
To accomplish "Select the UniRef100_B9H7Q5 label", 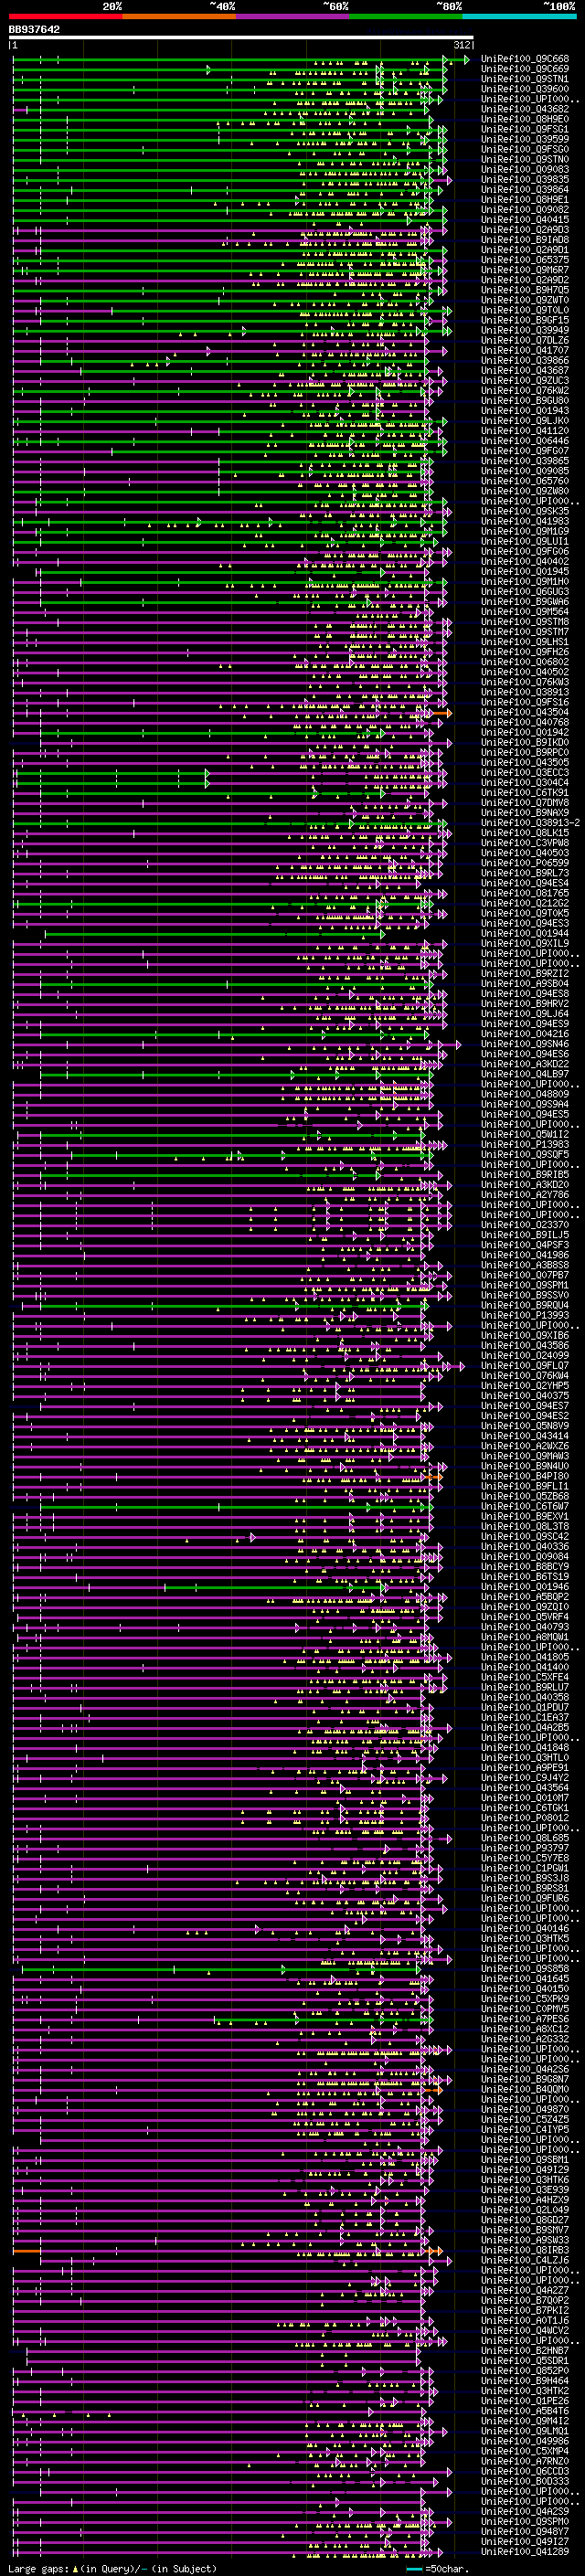I will (525, 290).
